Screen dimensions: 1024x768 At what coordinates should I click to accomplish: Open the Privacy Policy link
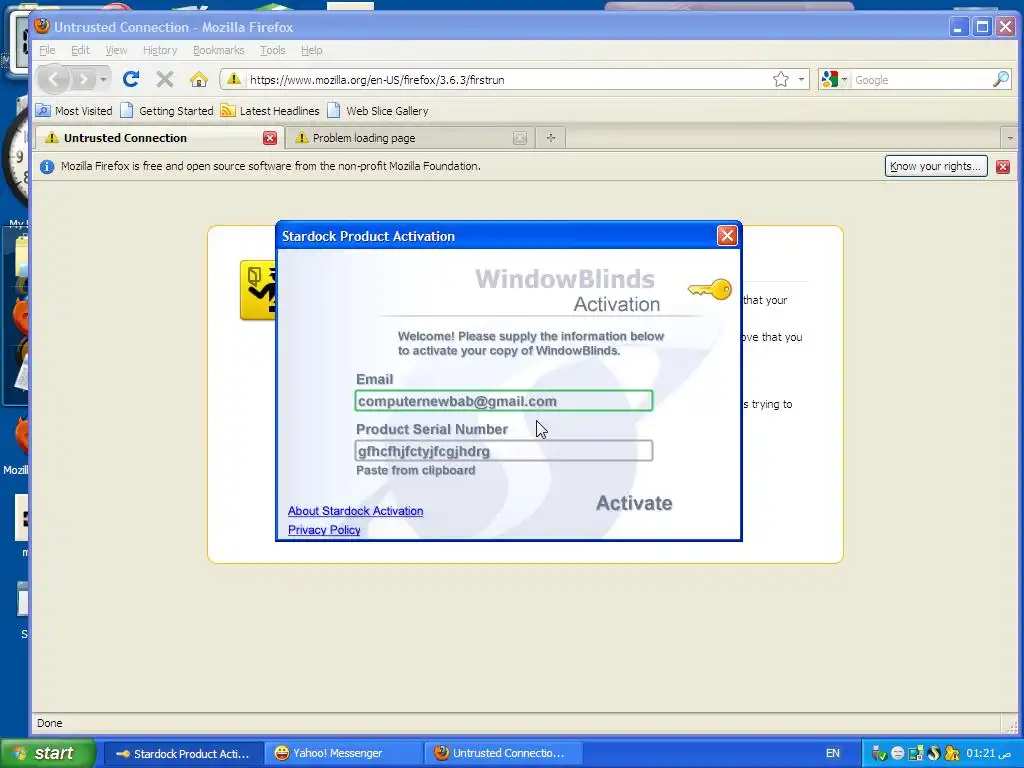click(x=324, y=530)
